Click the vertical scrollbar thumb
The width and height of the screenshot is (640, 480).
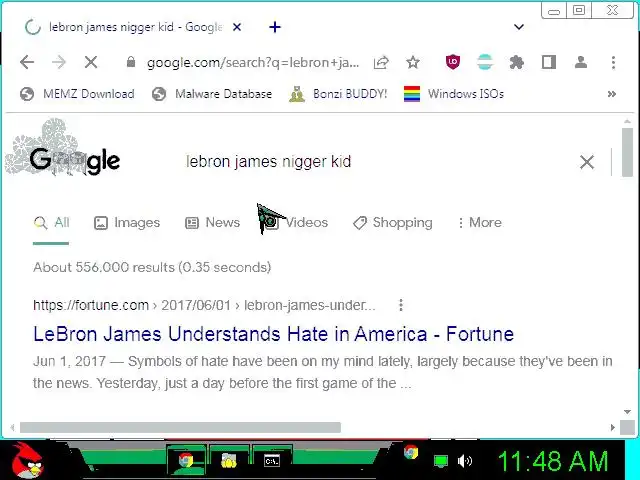[x=627, y=153]
